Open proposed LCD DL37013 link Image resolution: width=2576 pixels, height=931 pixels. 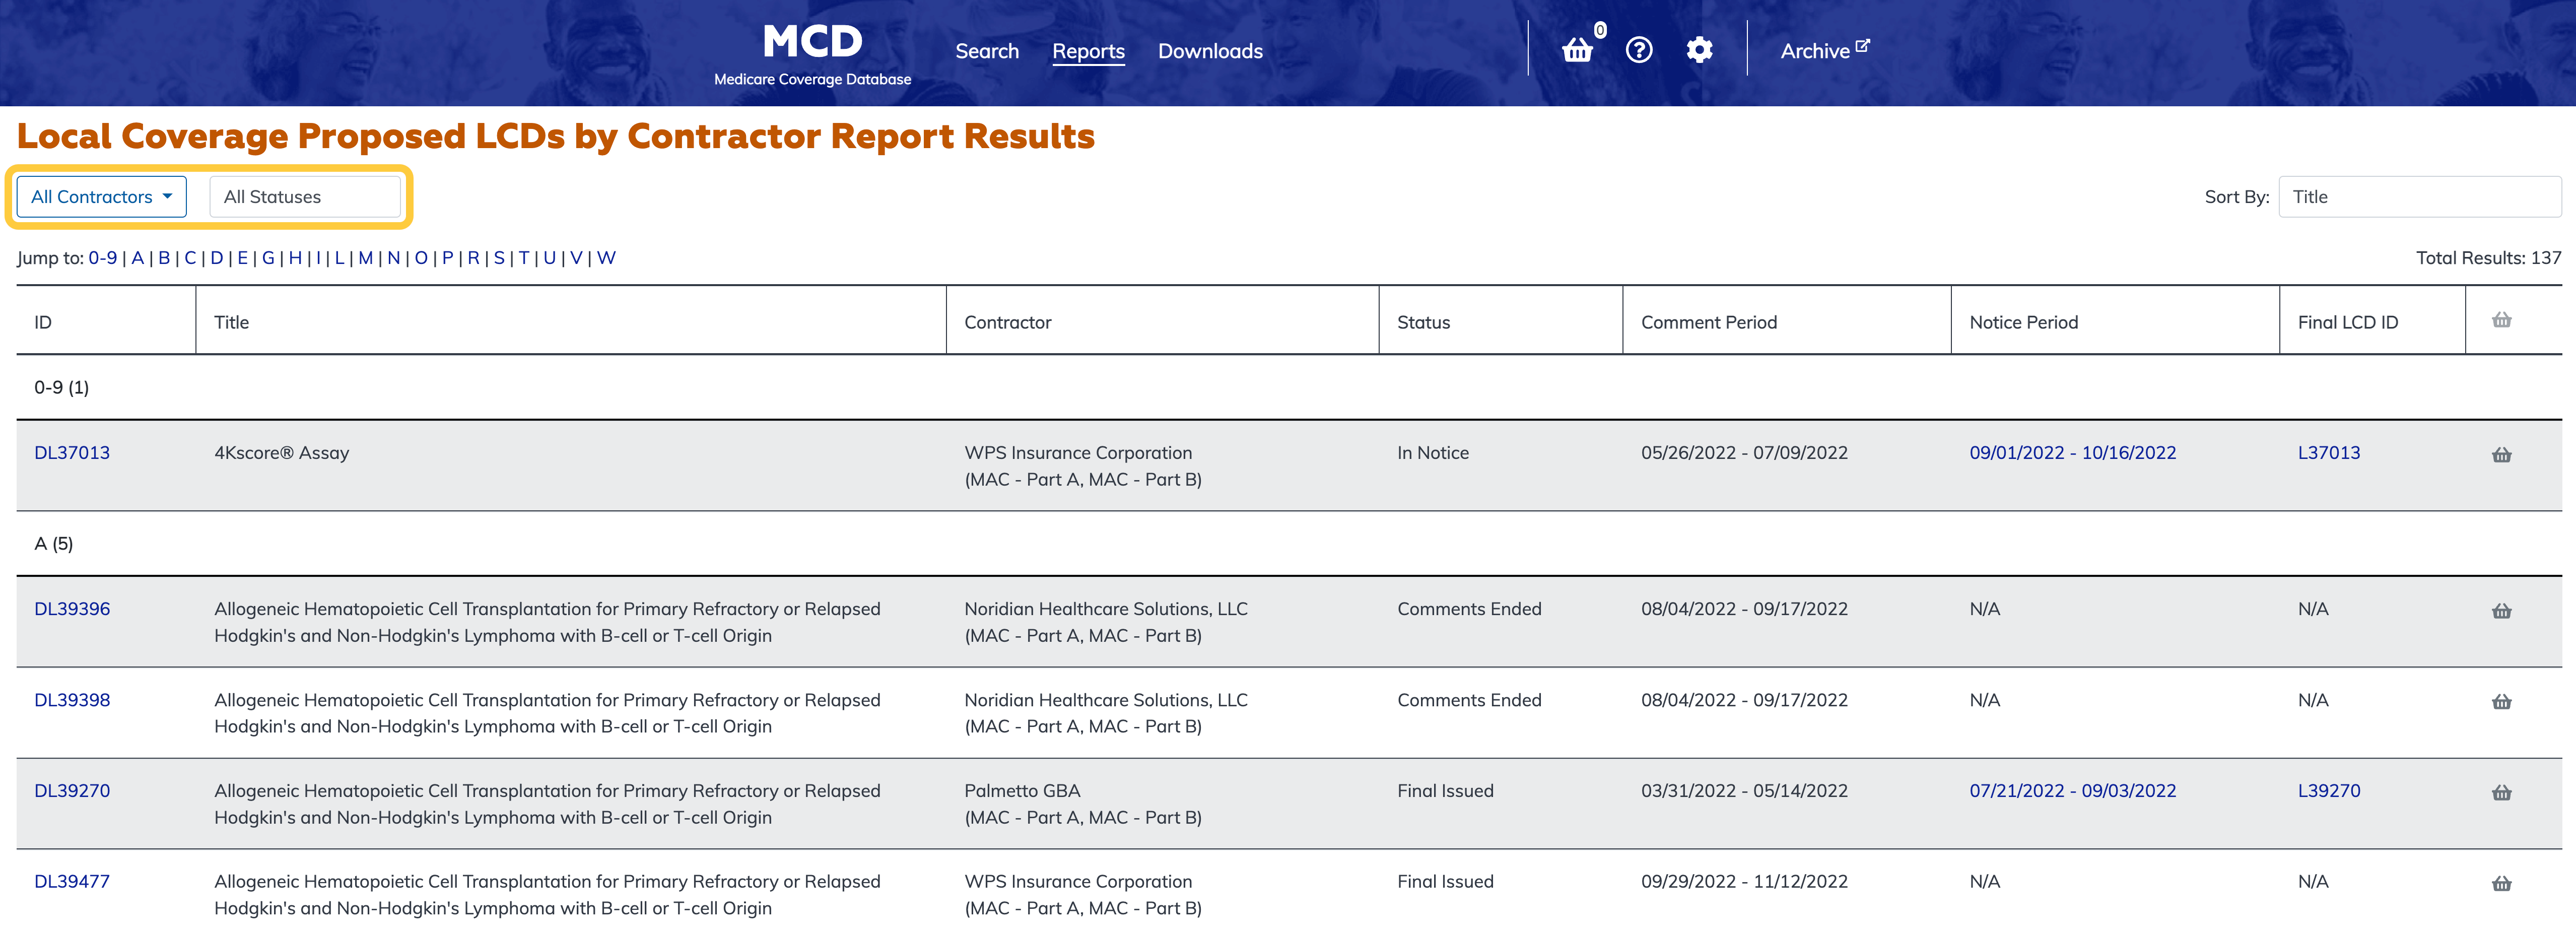coord(72,453)
